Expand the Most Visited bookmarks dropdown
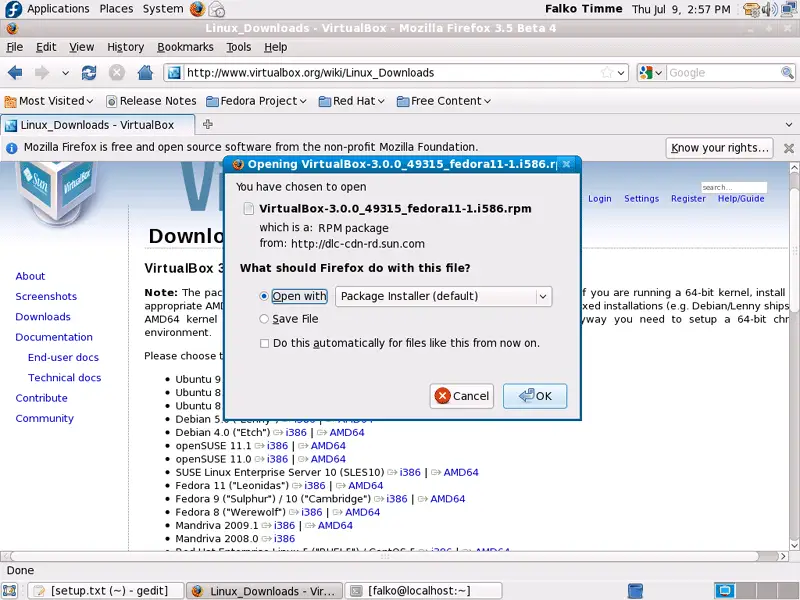 click(49, 101)
